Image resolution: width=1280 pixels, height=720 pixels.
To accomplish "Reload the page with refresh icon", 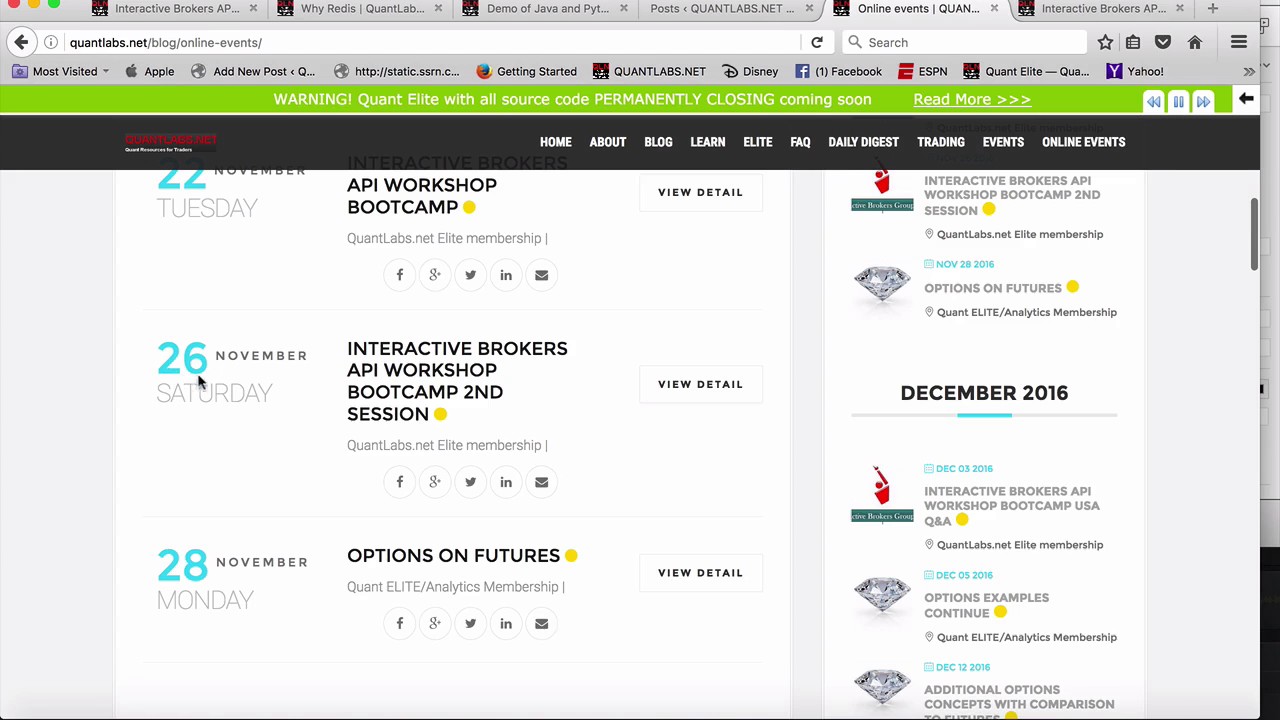I will 817,42.
